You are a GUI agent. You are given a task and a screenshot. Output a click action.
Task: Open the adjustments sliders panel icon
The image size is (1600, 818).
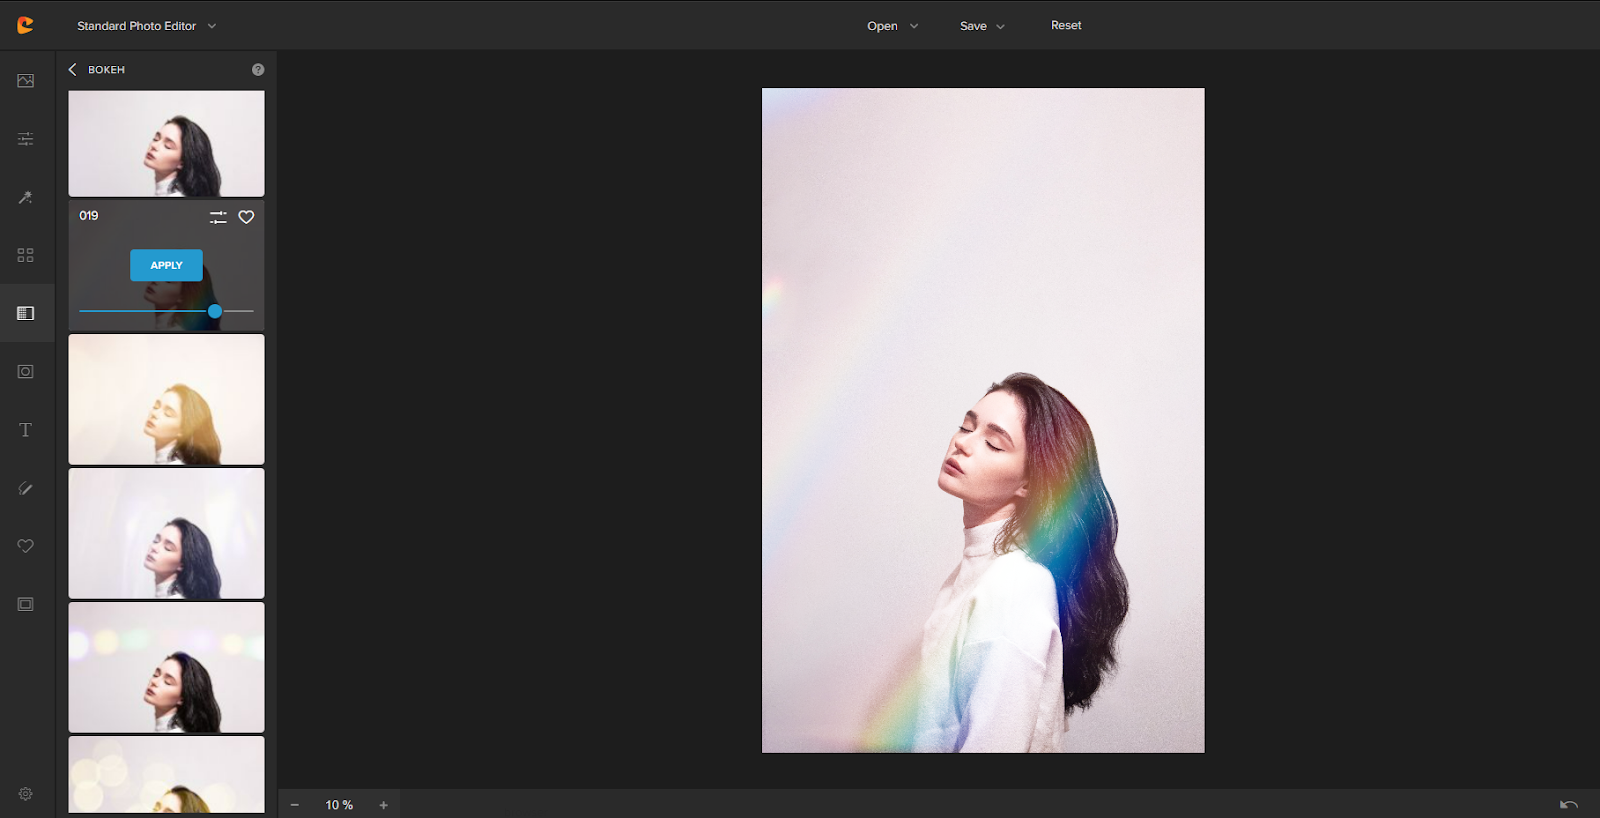click(x=26, y=139)
